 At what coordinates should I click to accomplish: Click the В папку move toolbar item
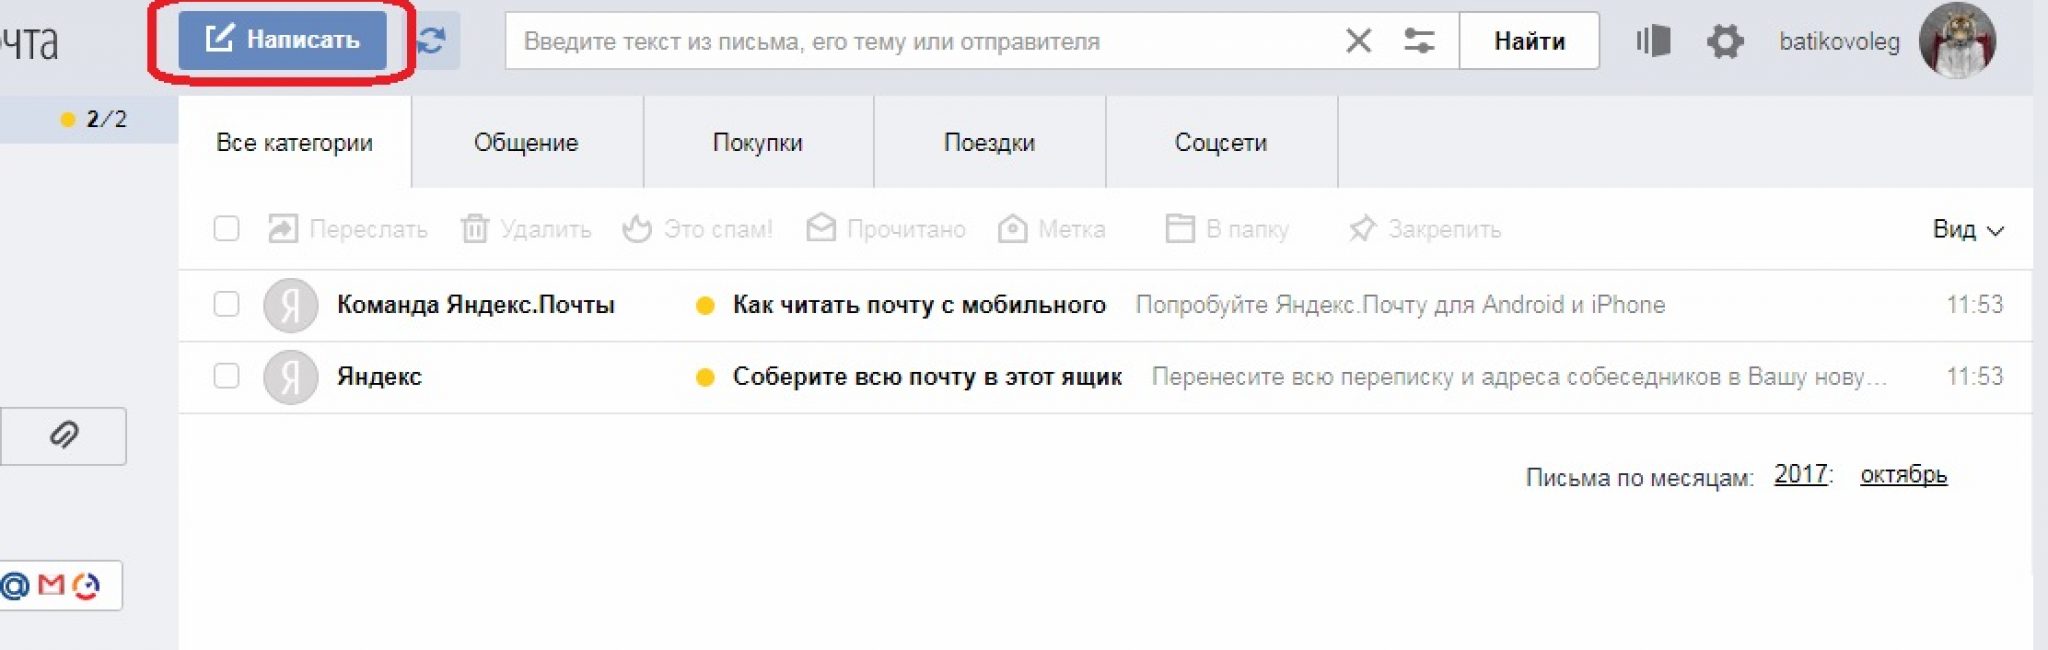click(1227, 229)
